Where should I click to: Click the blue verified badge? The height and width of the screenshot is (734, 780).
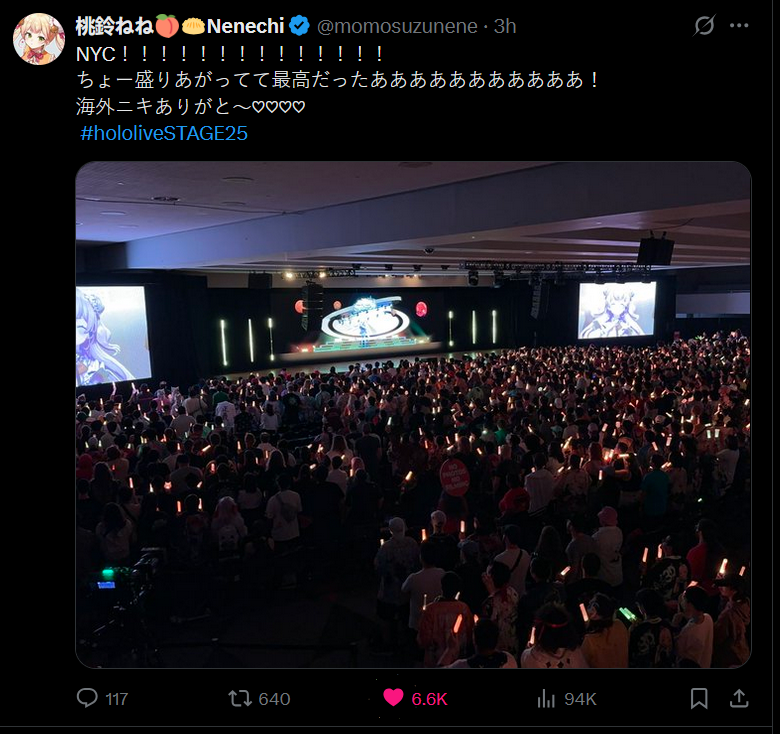tap(300, 26)
